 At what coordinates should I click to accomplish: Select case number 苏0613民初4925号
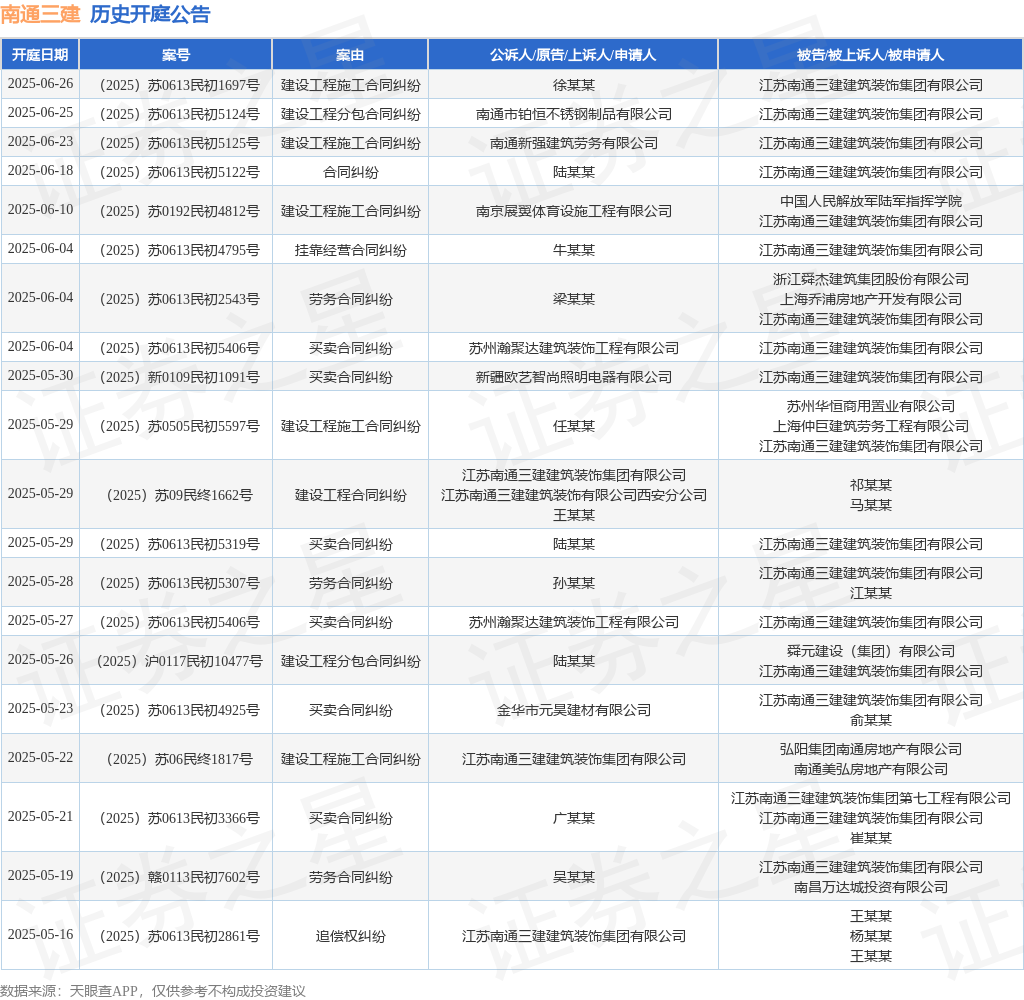pyautogui.click(x=180, y=711)
